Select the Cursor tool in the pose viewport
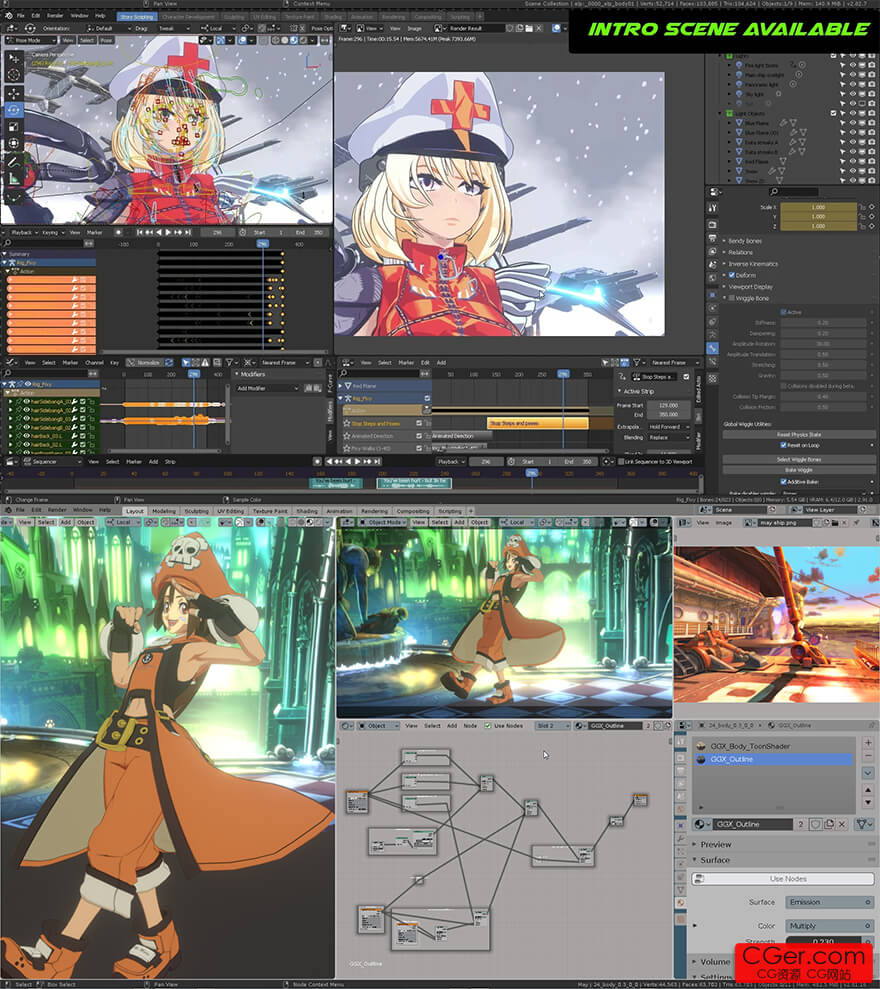This screenshot has width=880, height=989. point(13,74)
